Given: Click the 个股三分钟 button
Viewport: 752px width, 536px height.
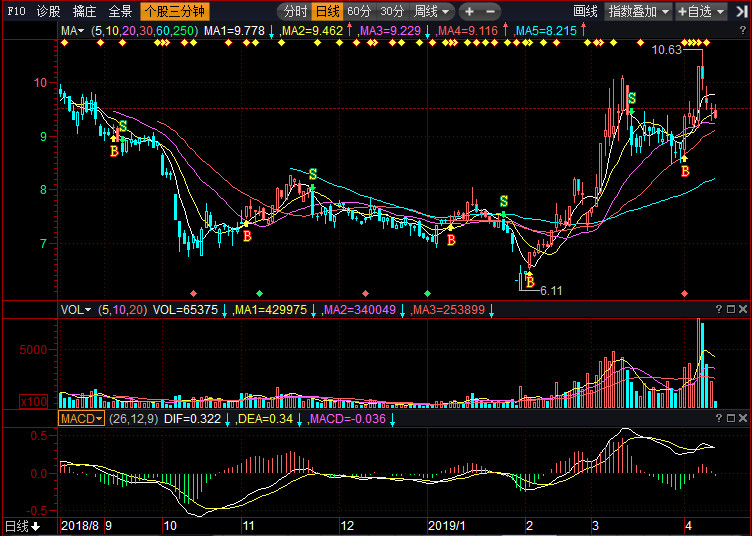Looking at the screenshot, I should coord(174,12).
